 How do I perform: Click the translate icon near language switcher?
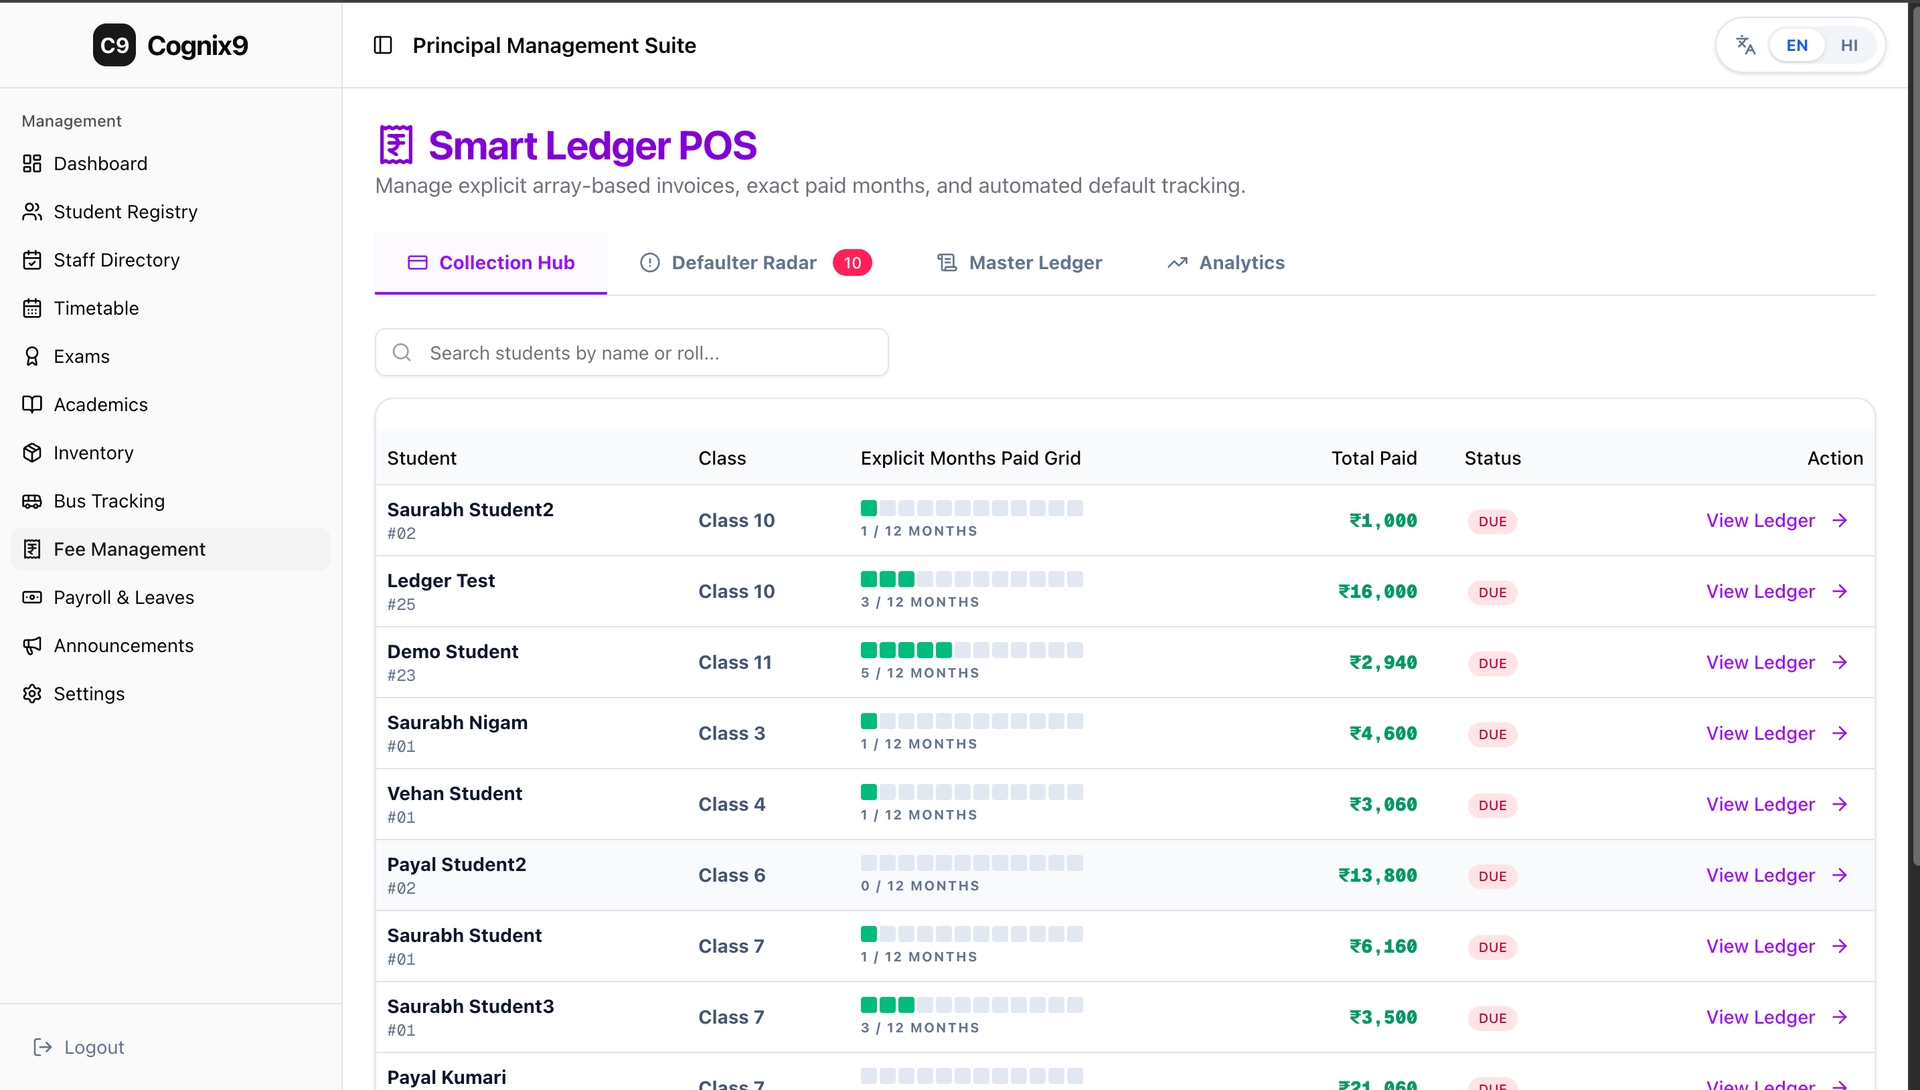[x=1744, y=45]
